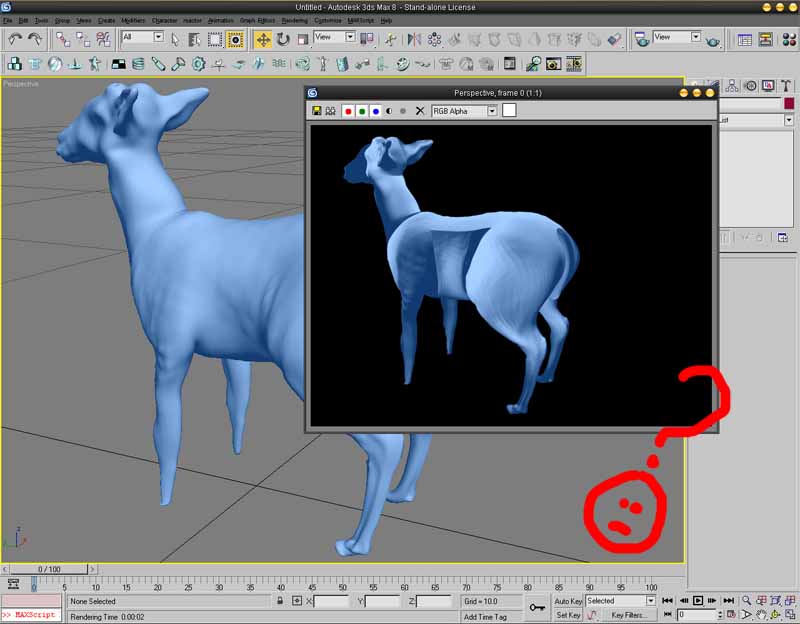Click the Render Last camera icon
Viewport: 800px width, 624px height.
point(553,64)
